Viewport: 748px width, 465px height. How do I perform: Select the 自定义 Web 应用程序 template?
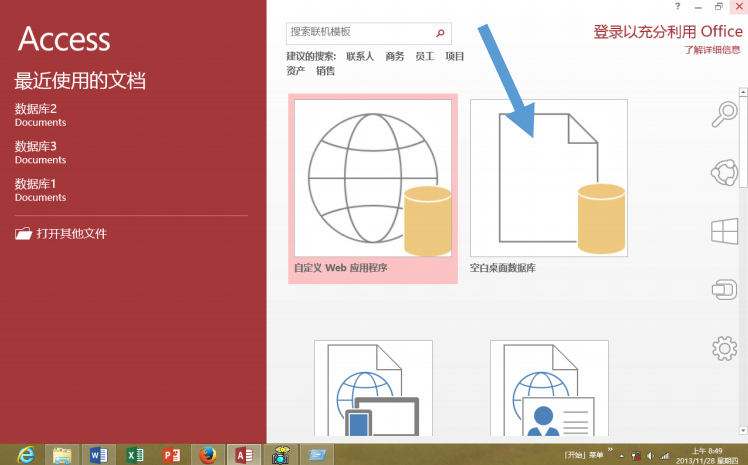pyautogui.click(x=373, y=188)
